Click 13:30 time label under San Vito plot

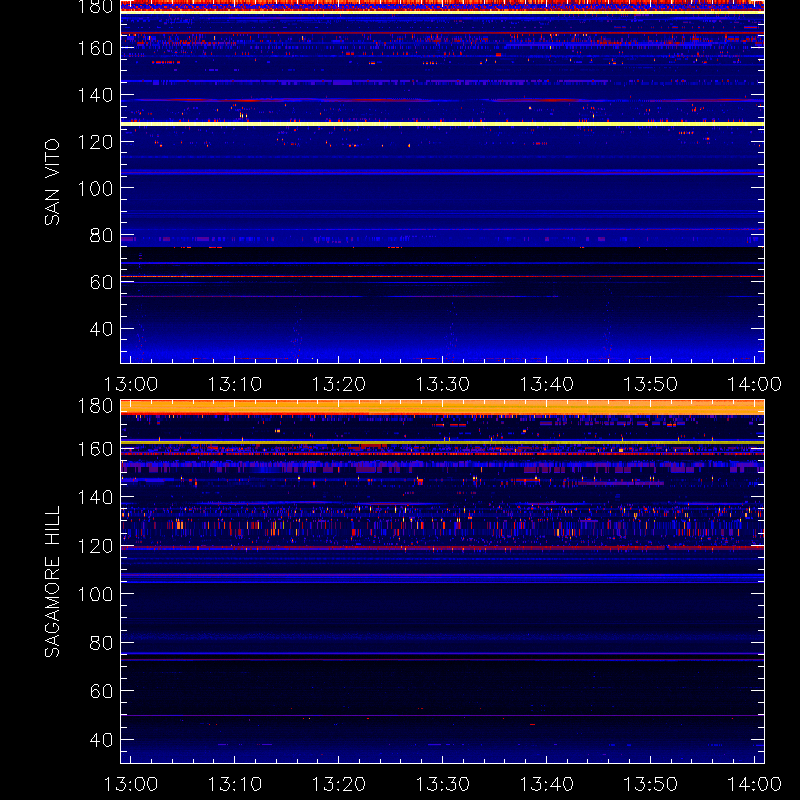pos(443,384)
